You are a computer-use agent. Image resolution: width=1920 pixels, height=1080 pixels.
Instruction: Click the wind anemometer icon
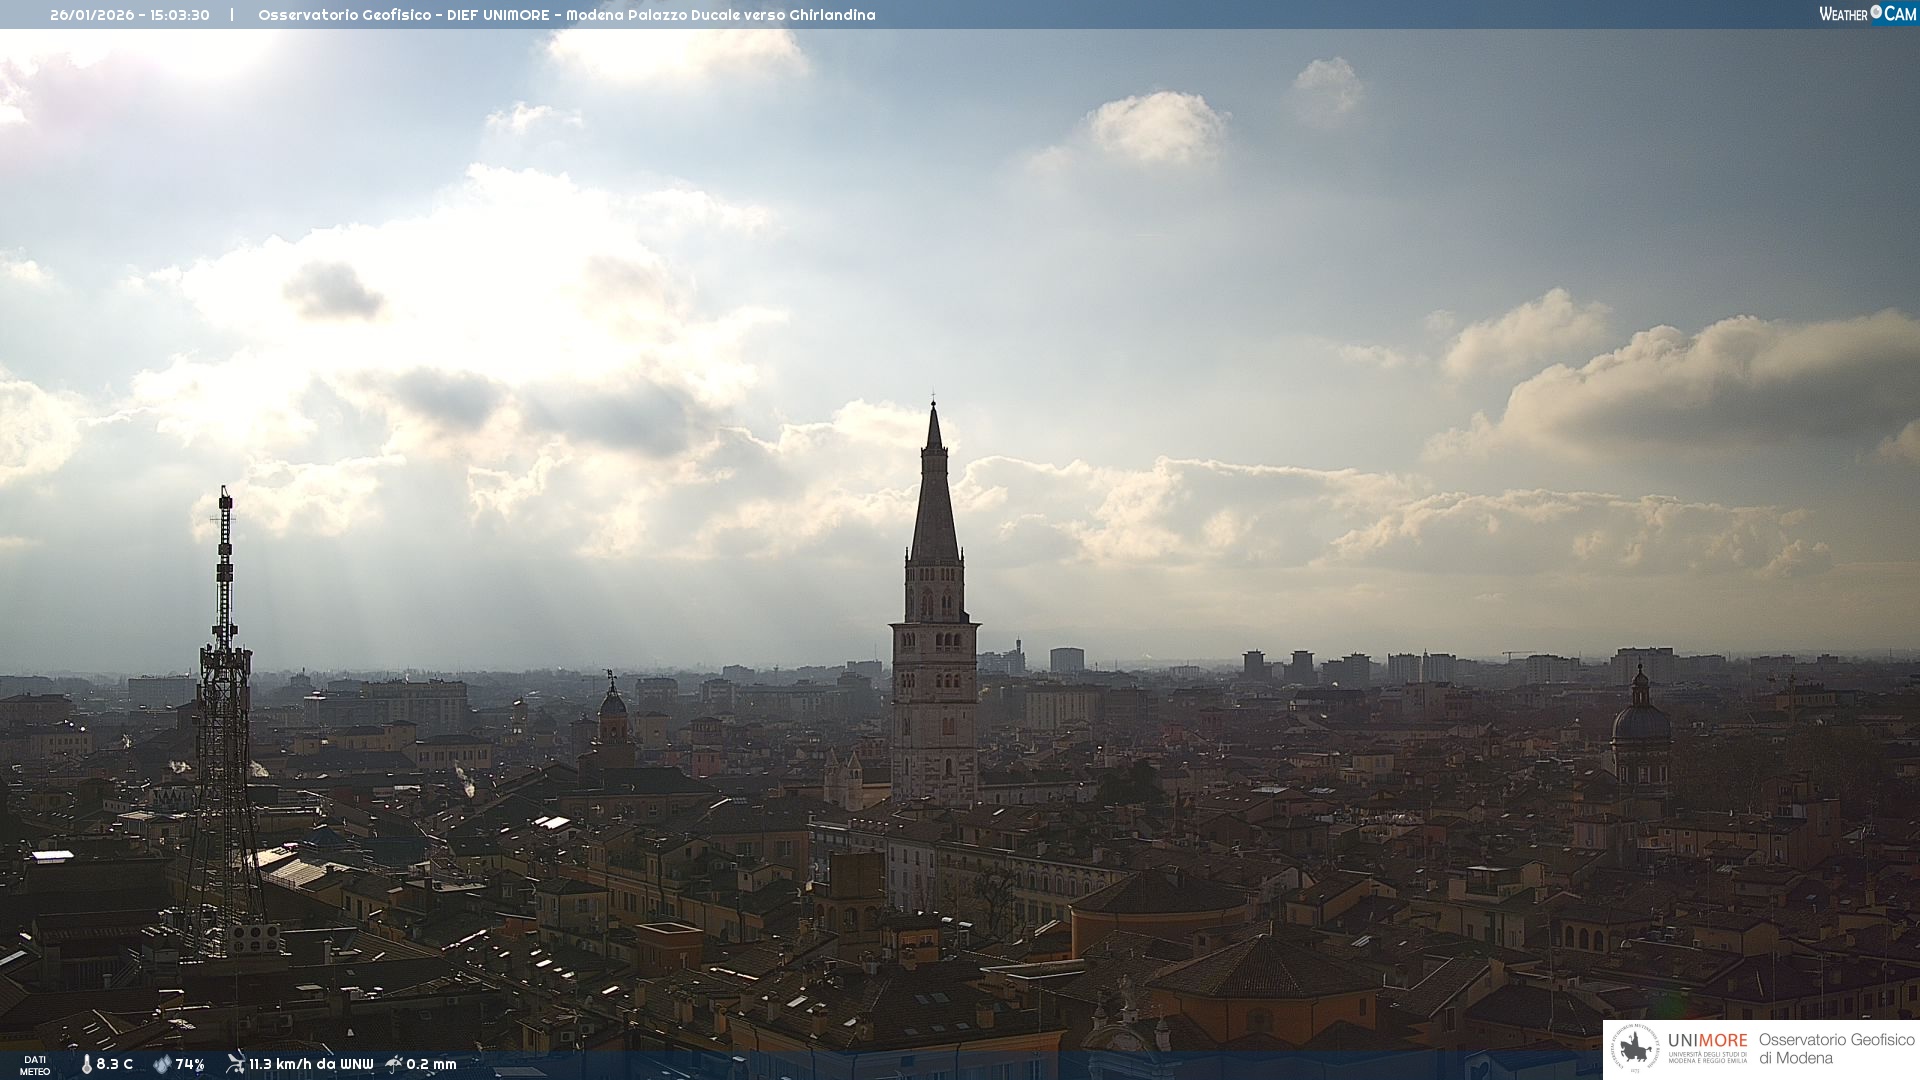235,1063
